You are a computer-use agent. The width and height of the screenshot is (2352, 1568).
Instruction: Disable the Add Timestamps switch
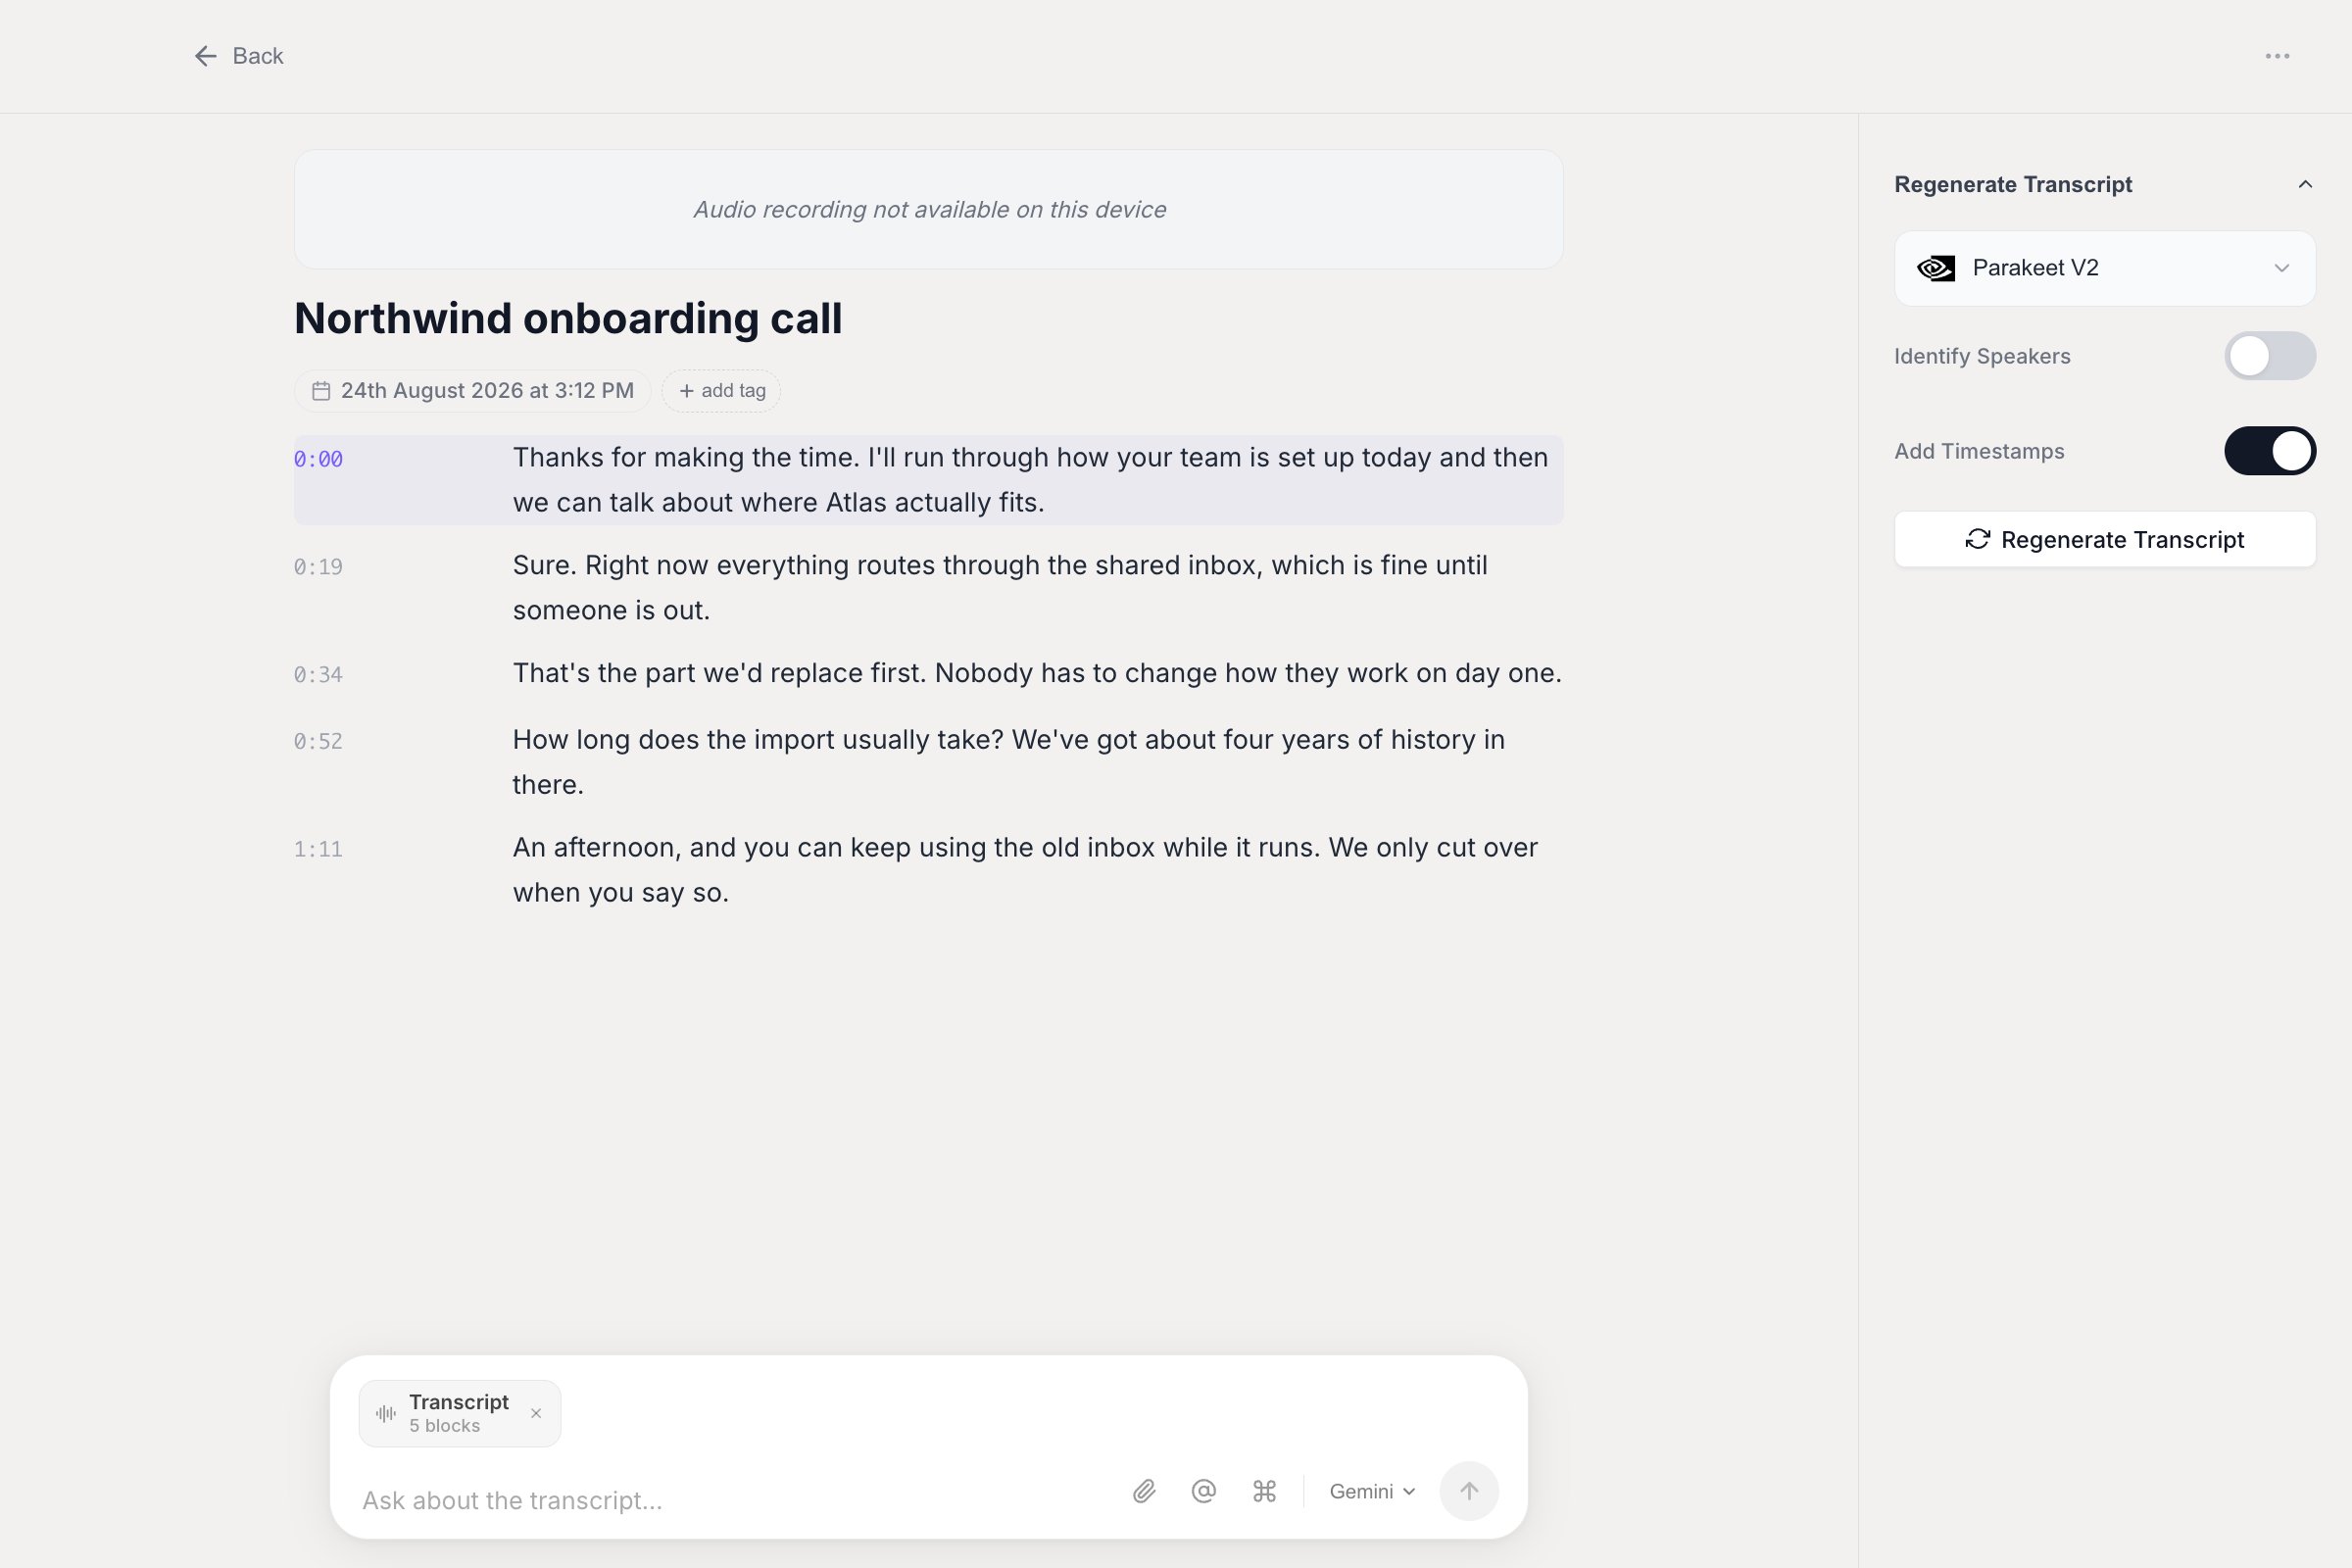point(2269,451)
